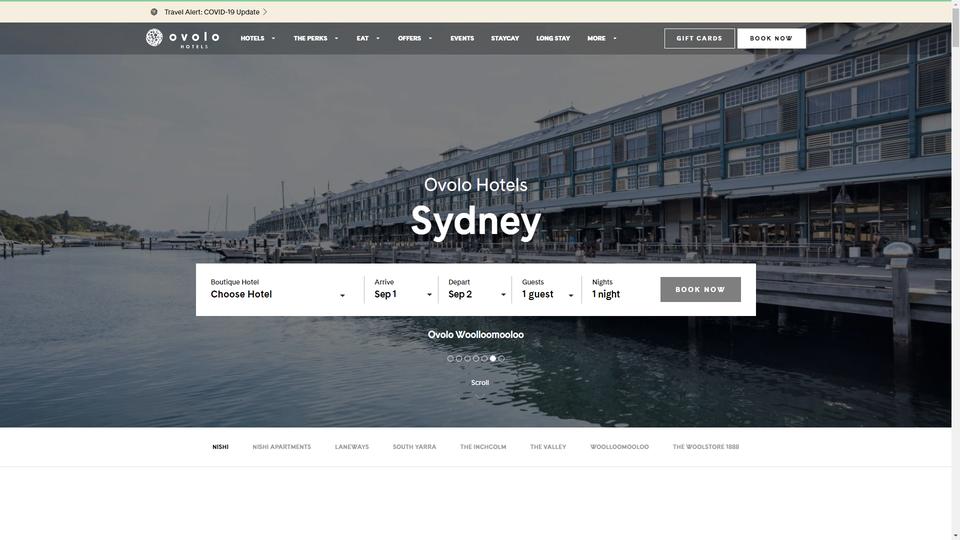Click the scrollbar up arrow

pos(956,4)
